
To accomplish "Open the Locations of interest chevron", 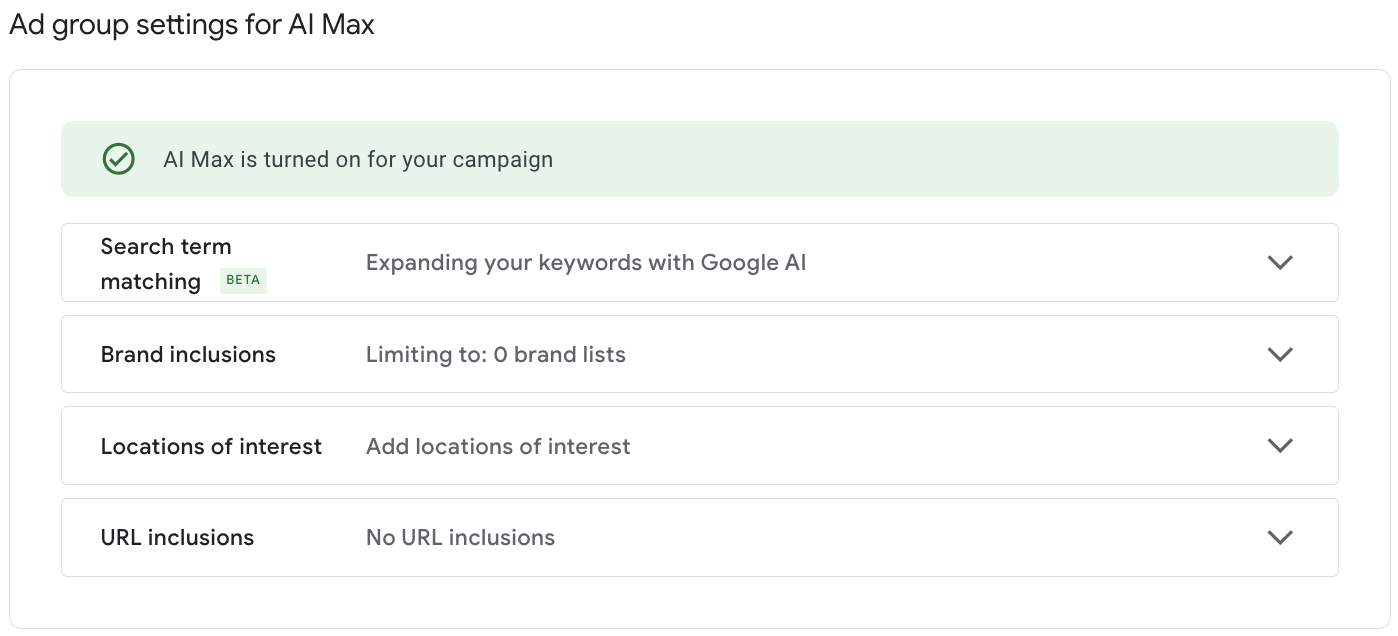I will (x=1280, y=446).
